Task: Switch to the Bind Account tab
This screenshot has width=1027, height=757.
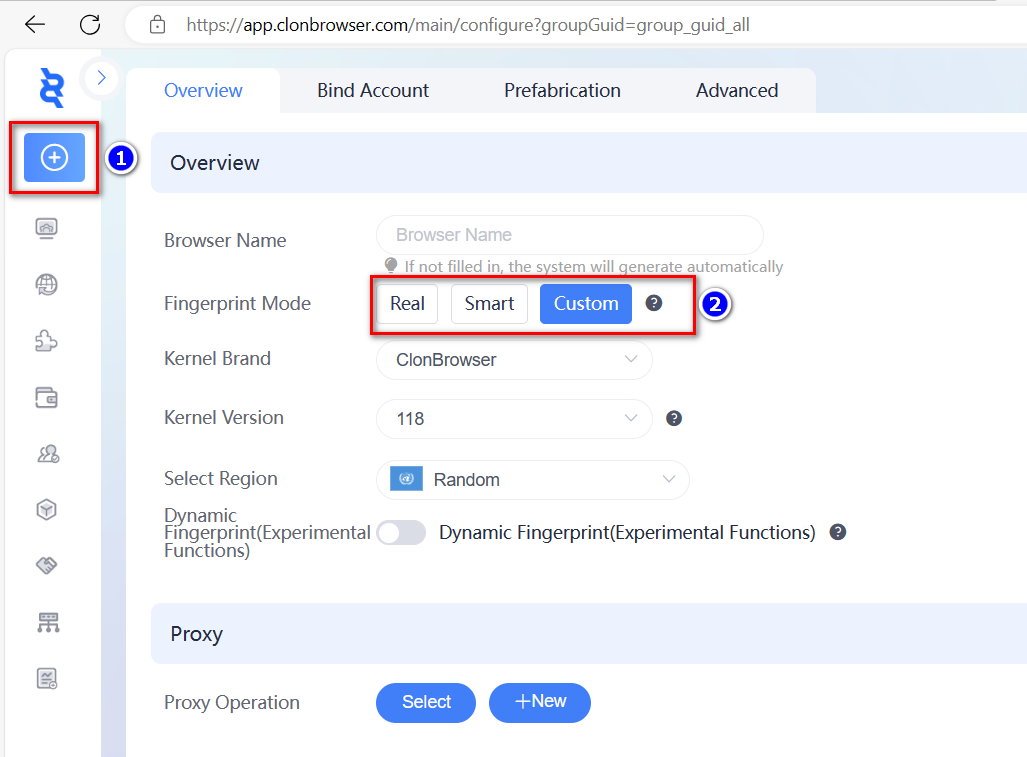Action: pos(373,91)
